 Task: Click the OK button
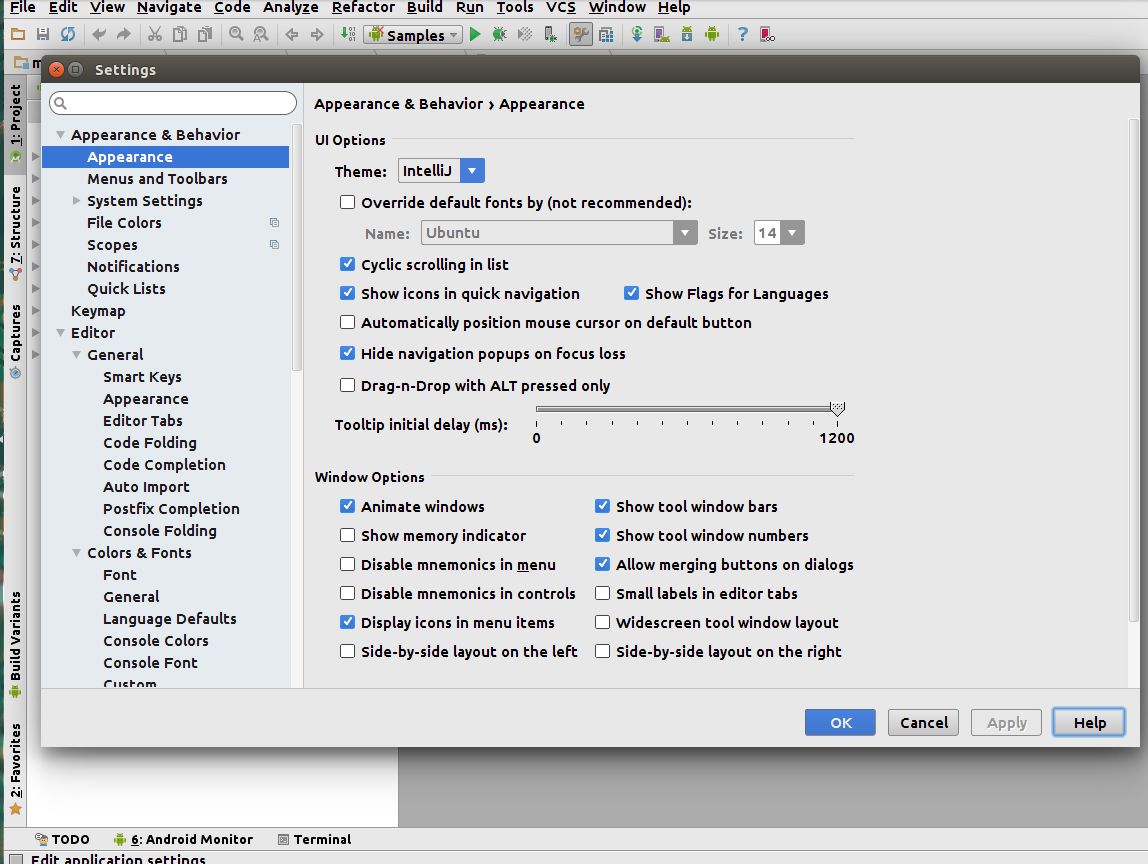click(x=840, y=723)
